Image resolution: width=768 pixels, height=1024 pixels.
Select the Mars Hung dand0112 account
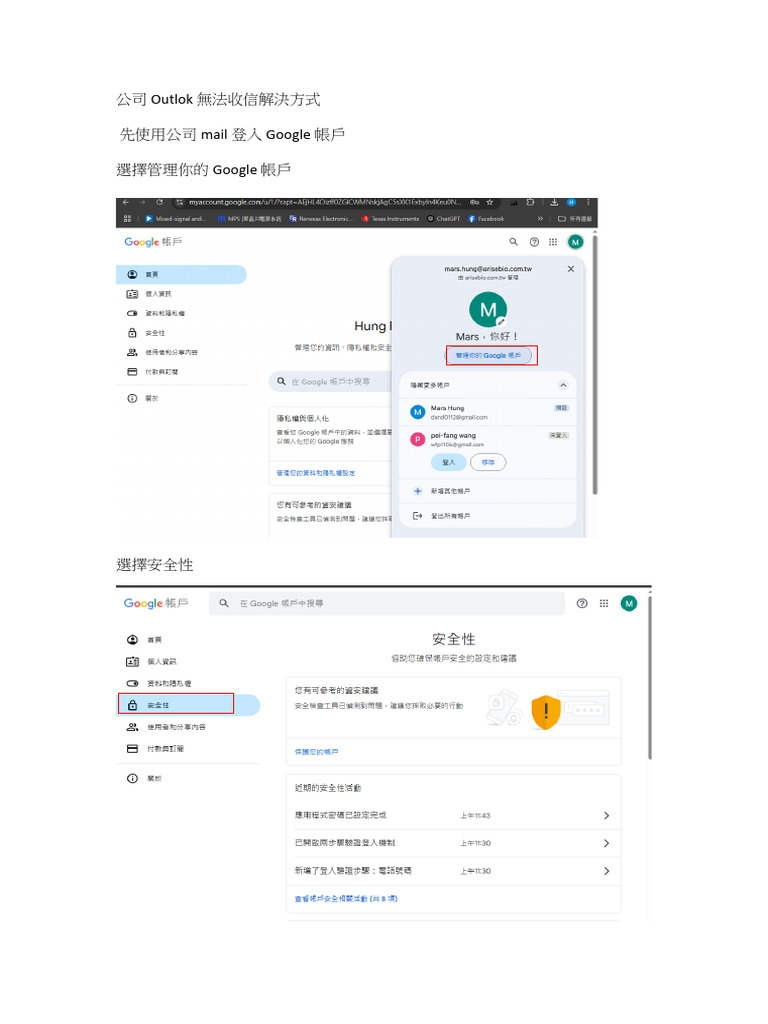coord(488,412)
